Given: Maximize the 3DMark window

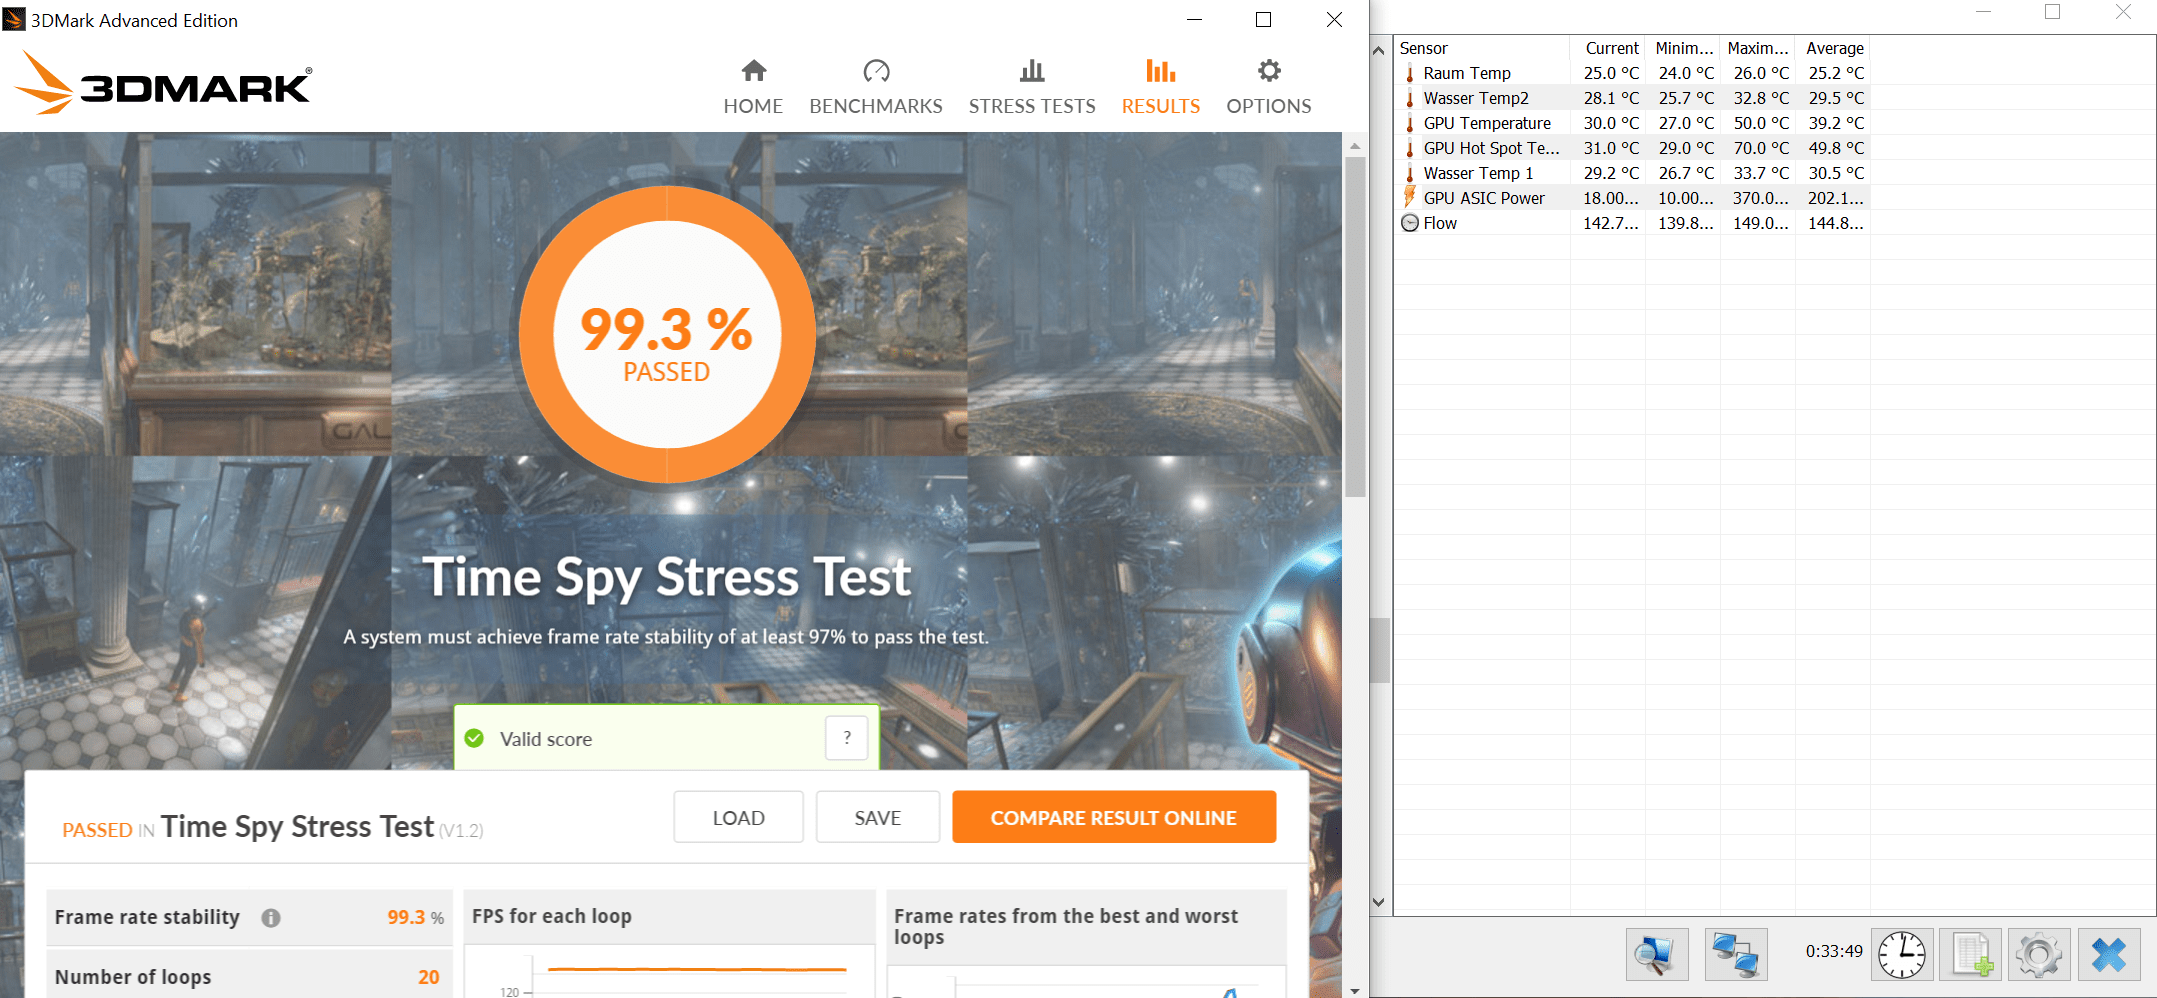Looking at the screenshot, I should tap(1264, 20).
